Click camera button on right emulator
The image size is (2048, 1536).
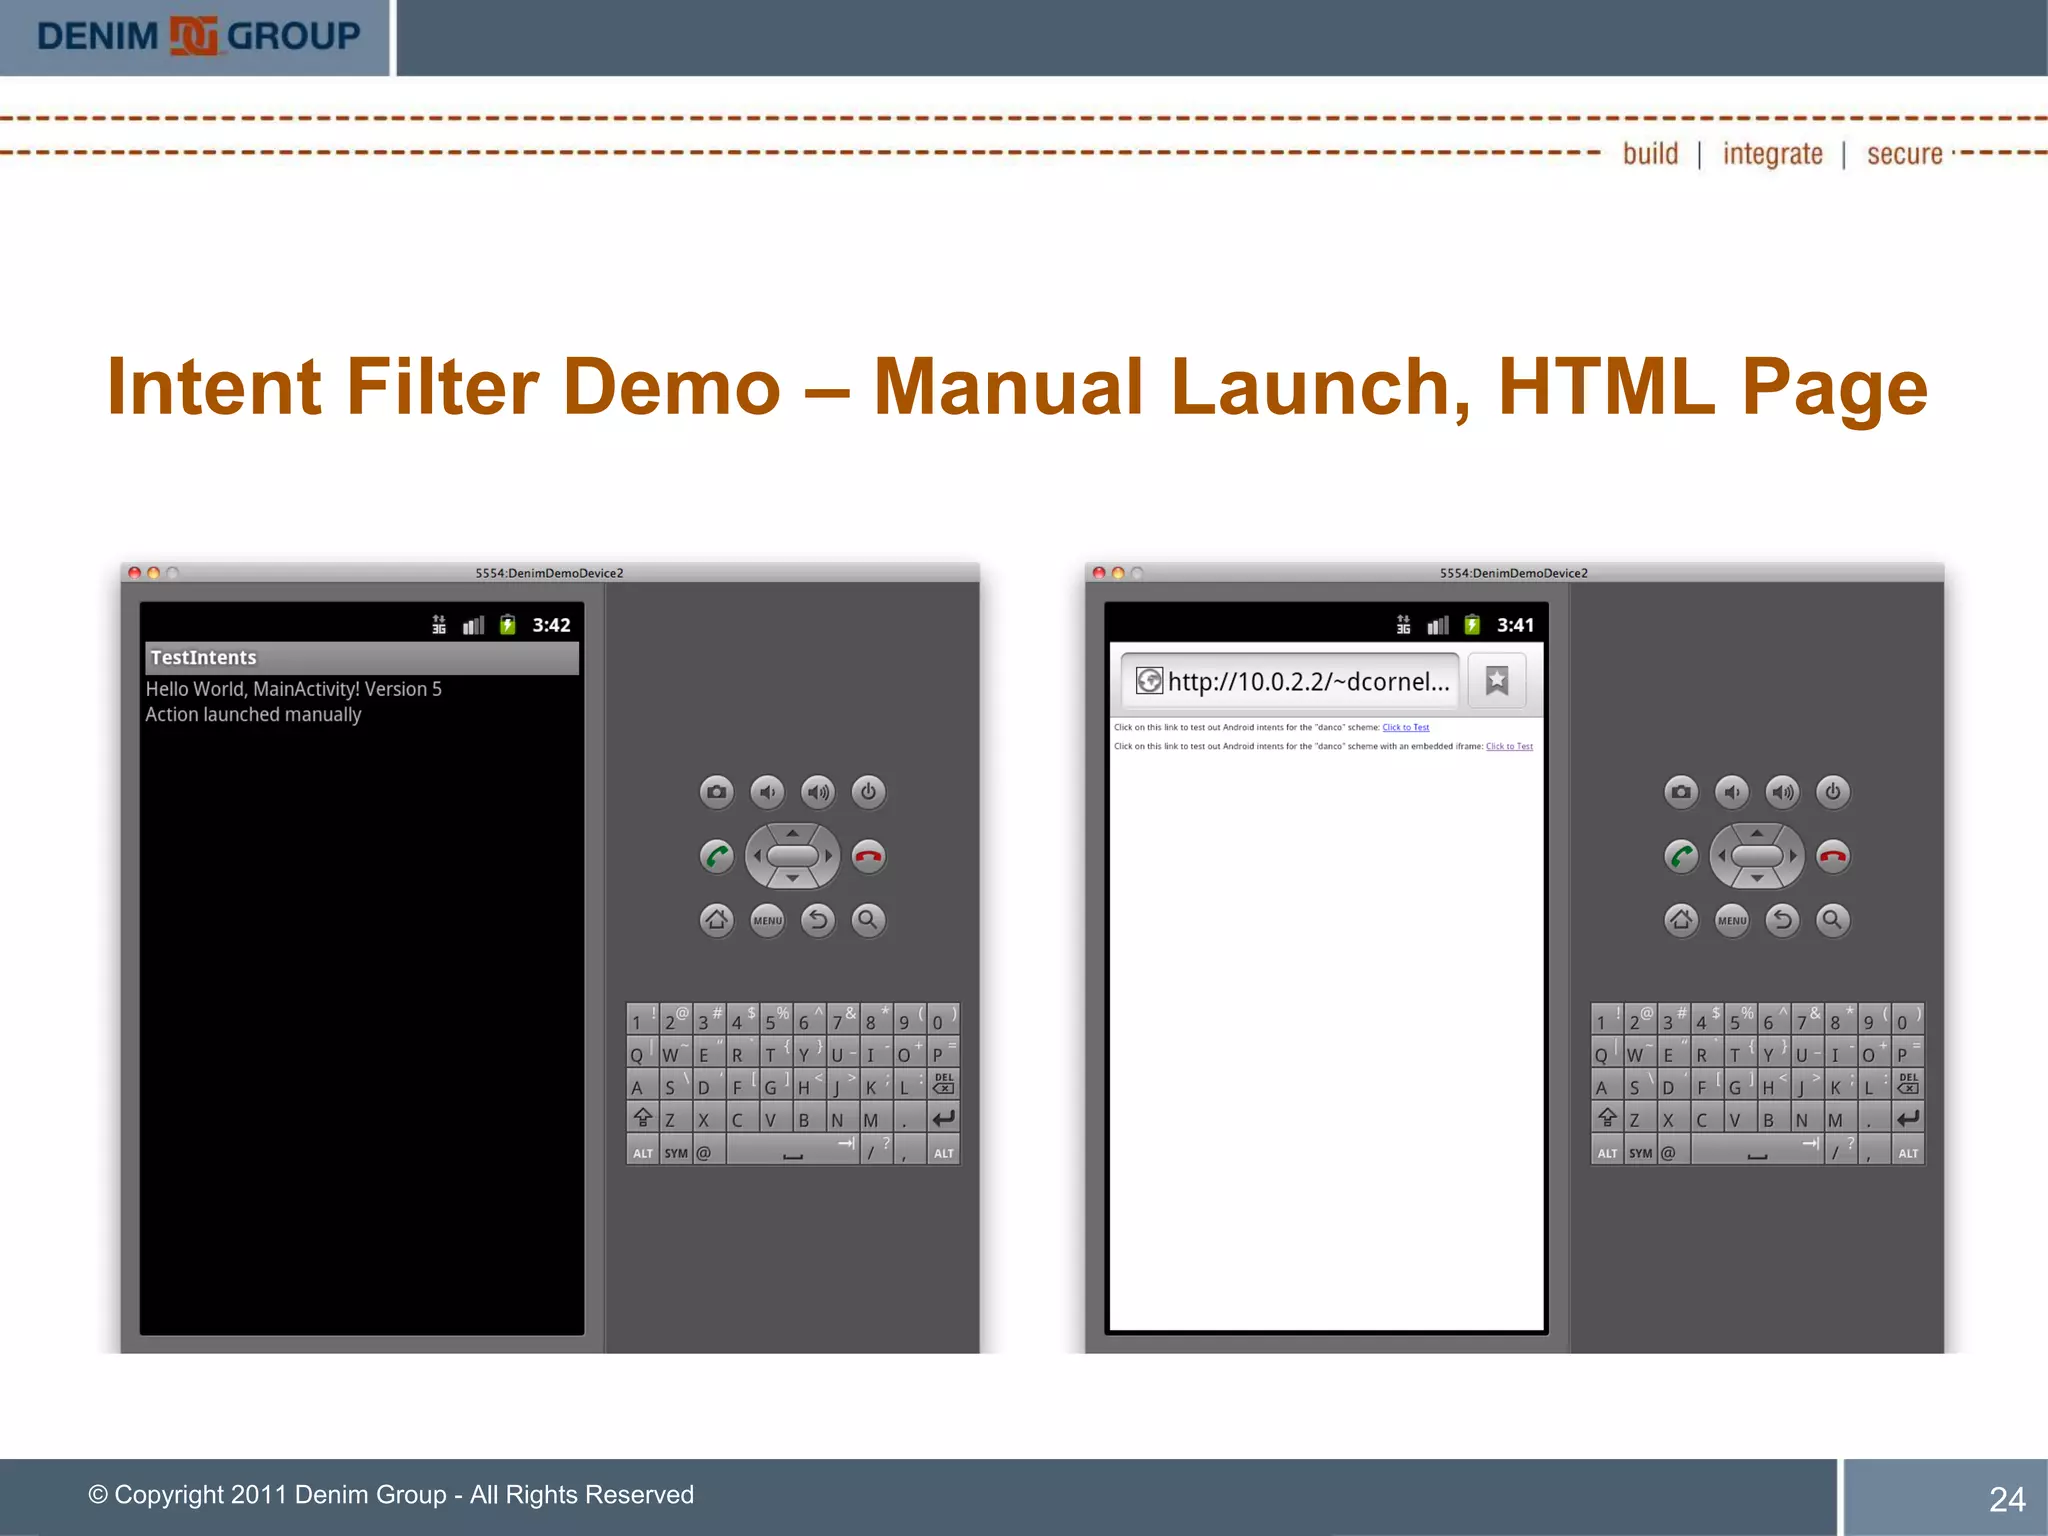(x=1681, y=792)
